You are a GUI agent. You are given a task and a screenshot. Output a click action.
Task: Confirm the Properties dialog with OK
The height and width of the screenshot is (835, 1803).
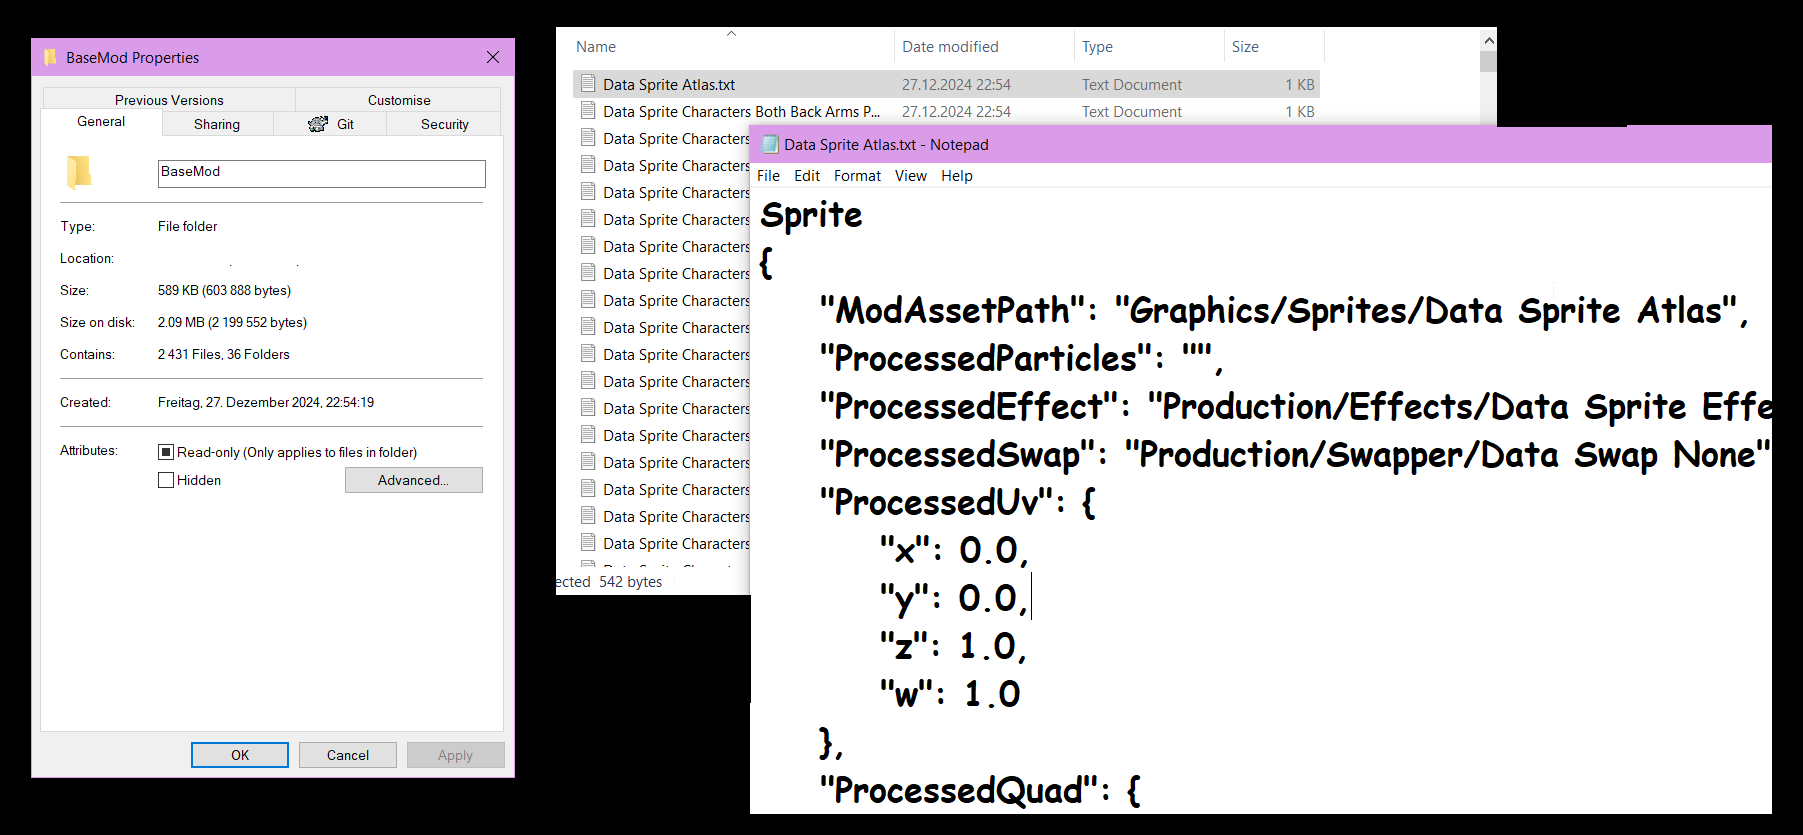click(x=240, y=755)
